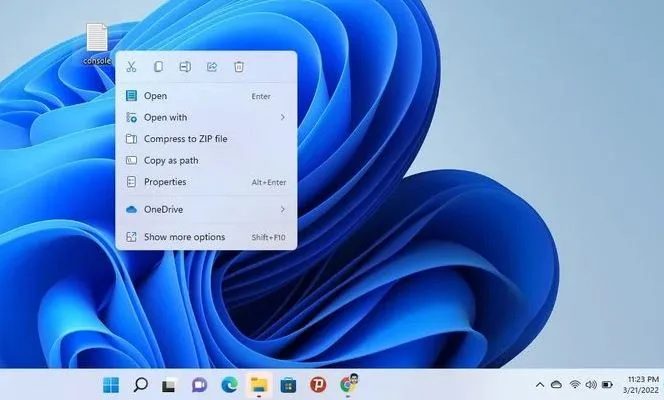
Task: Click the Cut scissors icon in context menu
Action: 131,66
